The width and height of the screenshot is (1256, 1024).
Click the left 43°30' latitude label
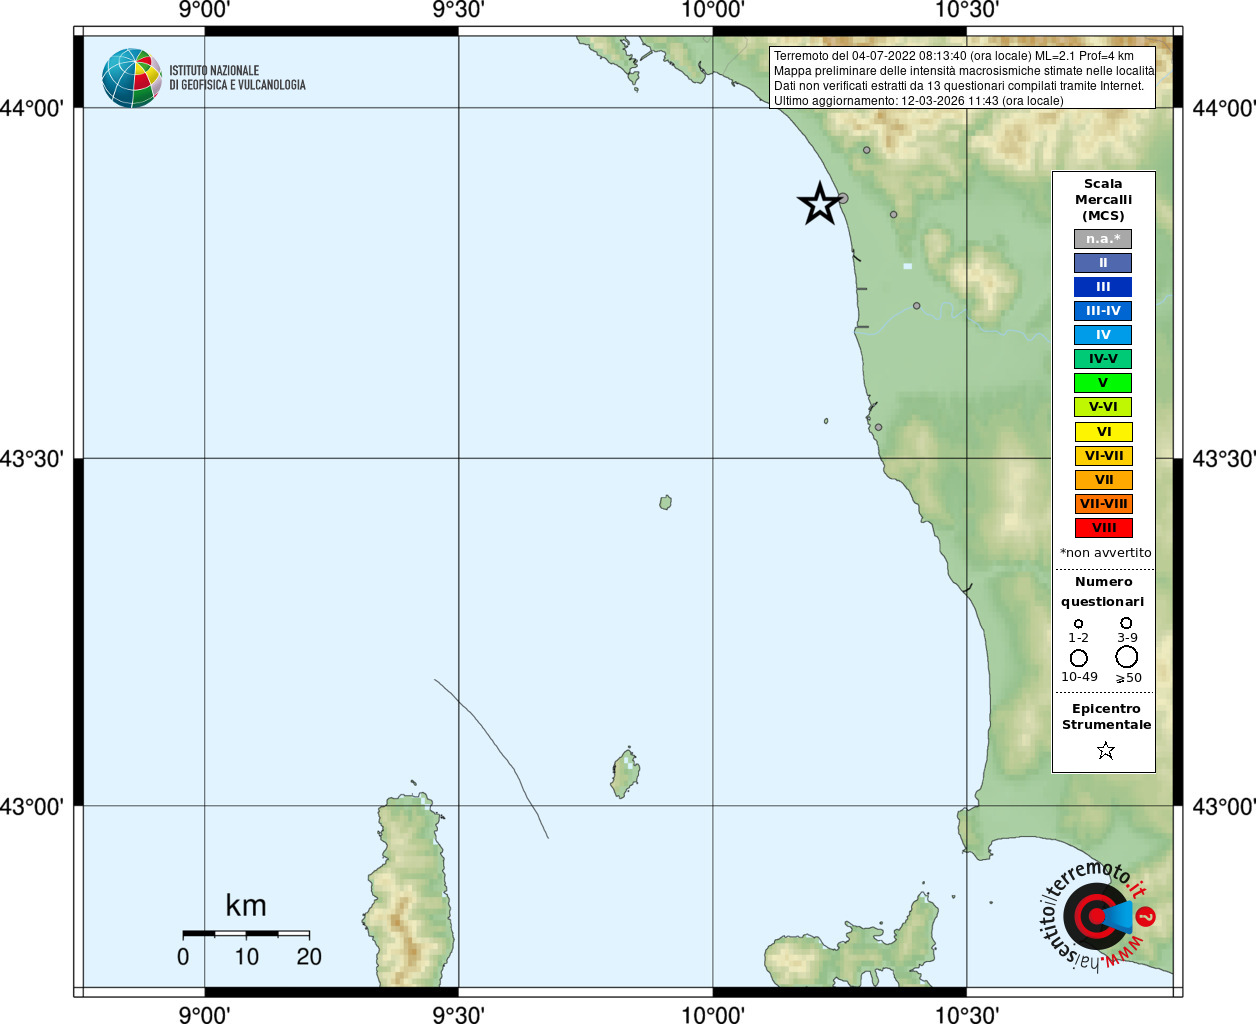coord(32,459)
